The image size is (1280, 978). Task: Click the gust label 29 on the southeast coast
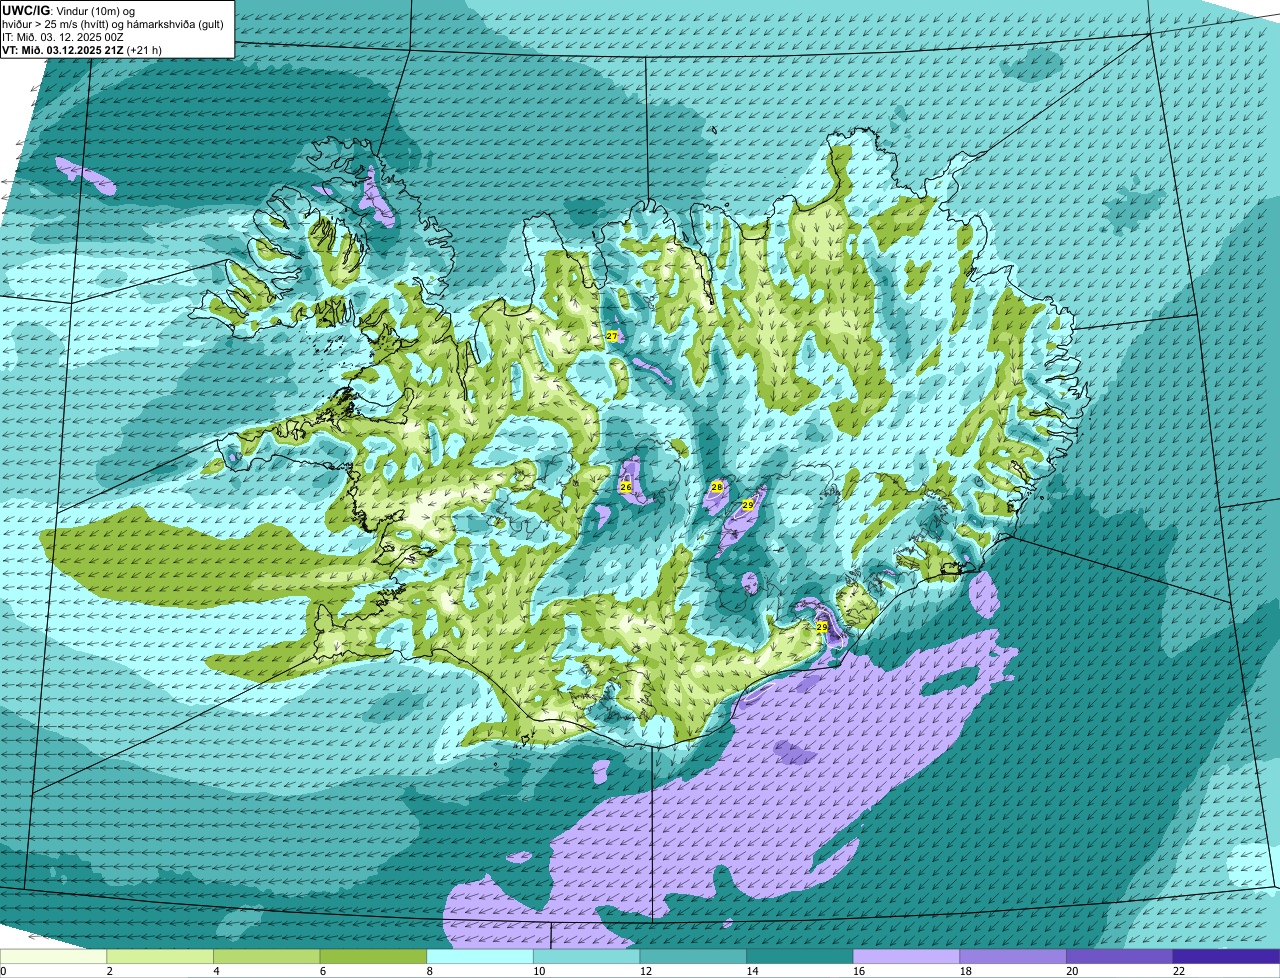pyautogui.click(x=822, y=627)
